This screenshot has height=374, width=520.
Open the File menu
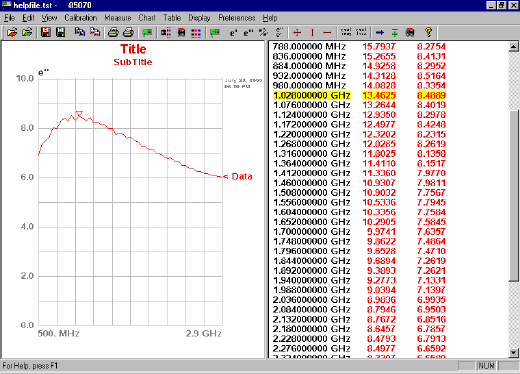(x=9, y=18)
